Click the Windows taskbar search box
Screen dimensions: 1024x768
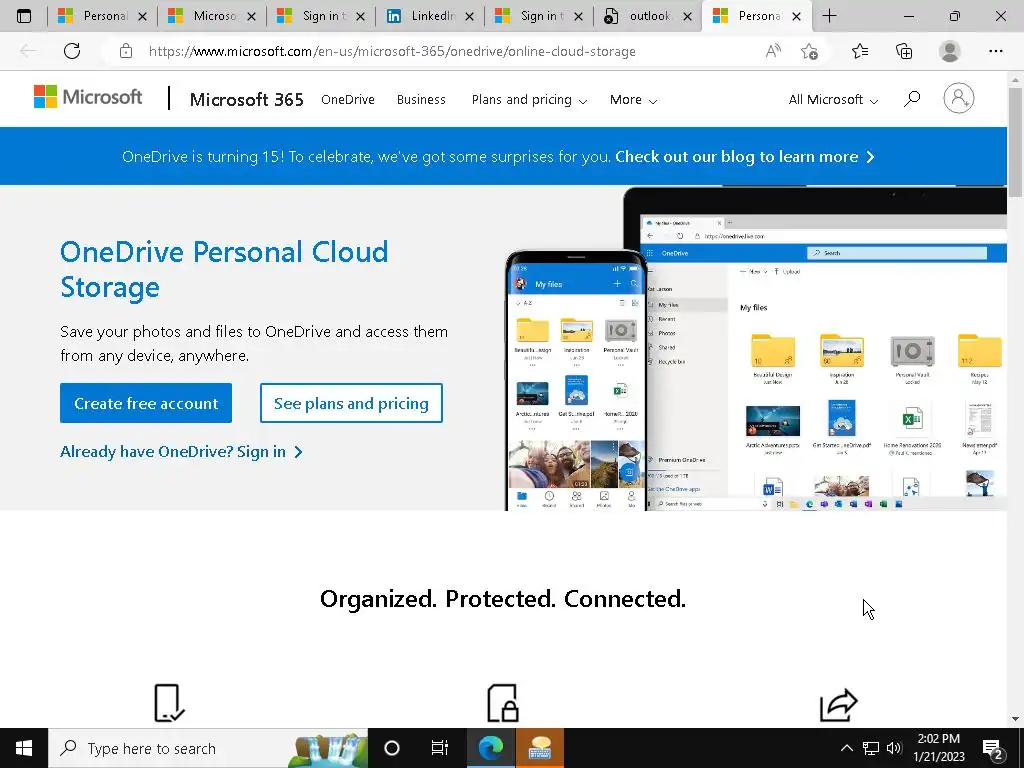[208, 748]
